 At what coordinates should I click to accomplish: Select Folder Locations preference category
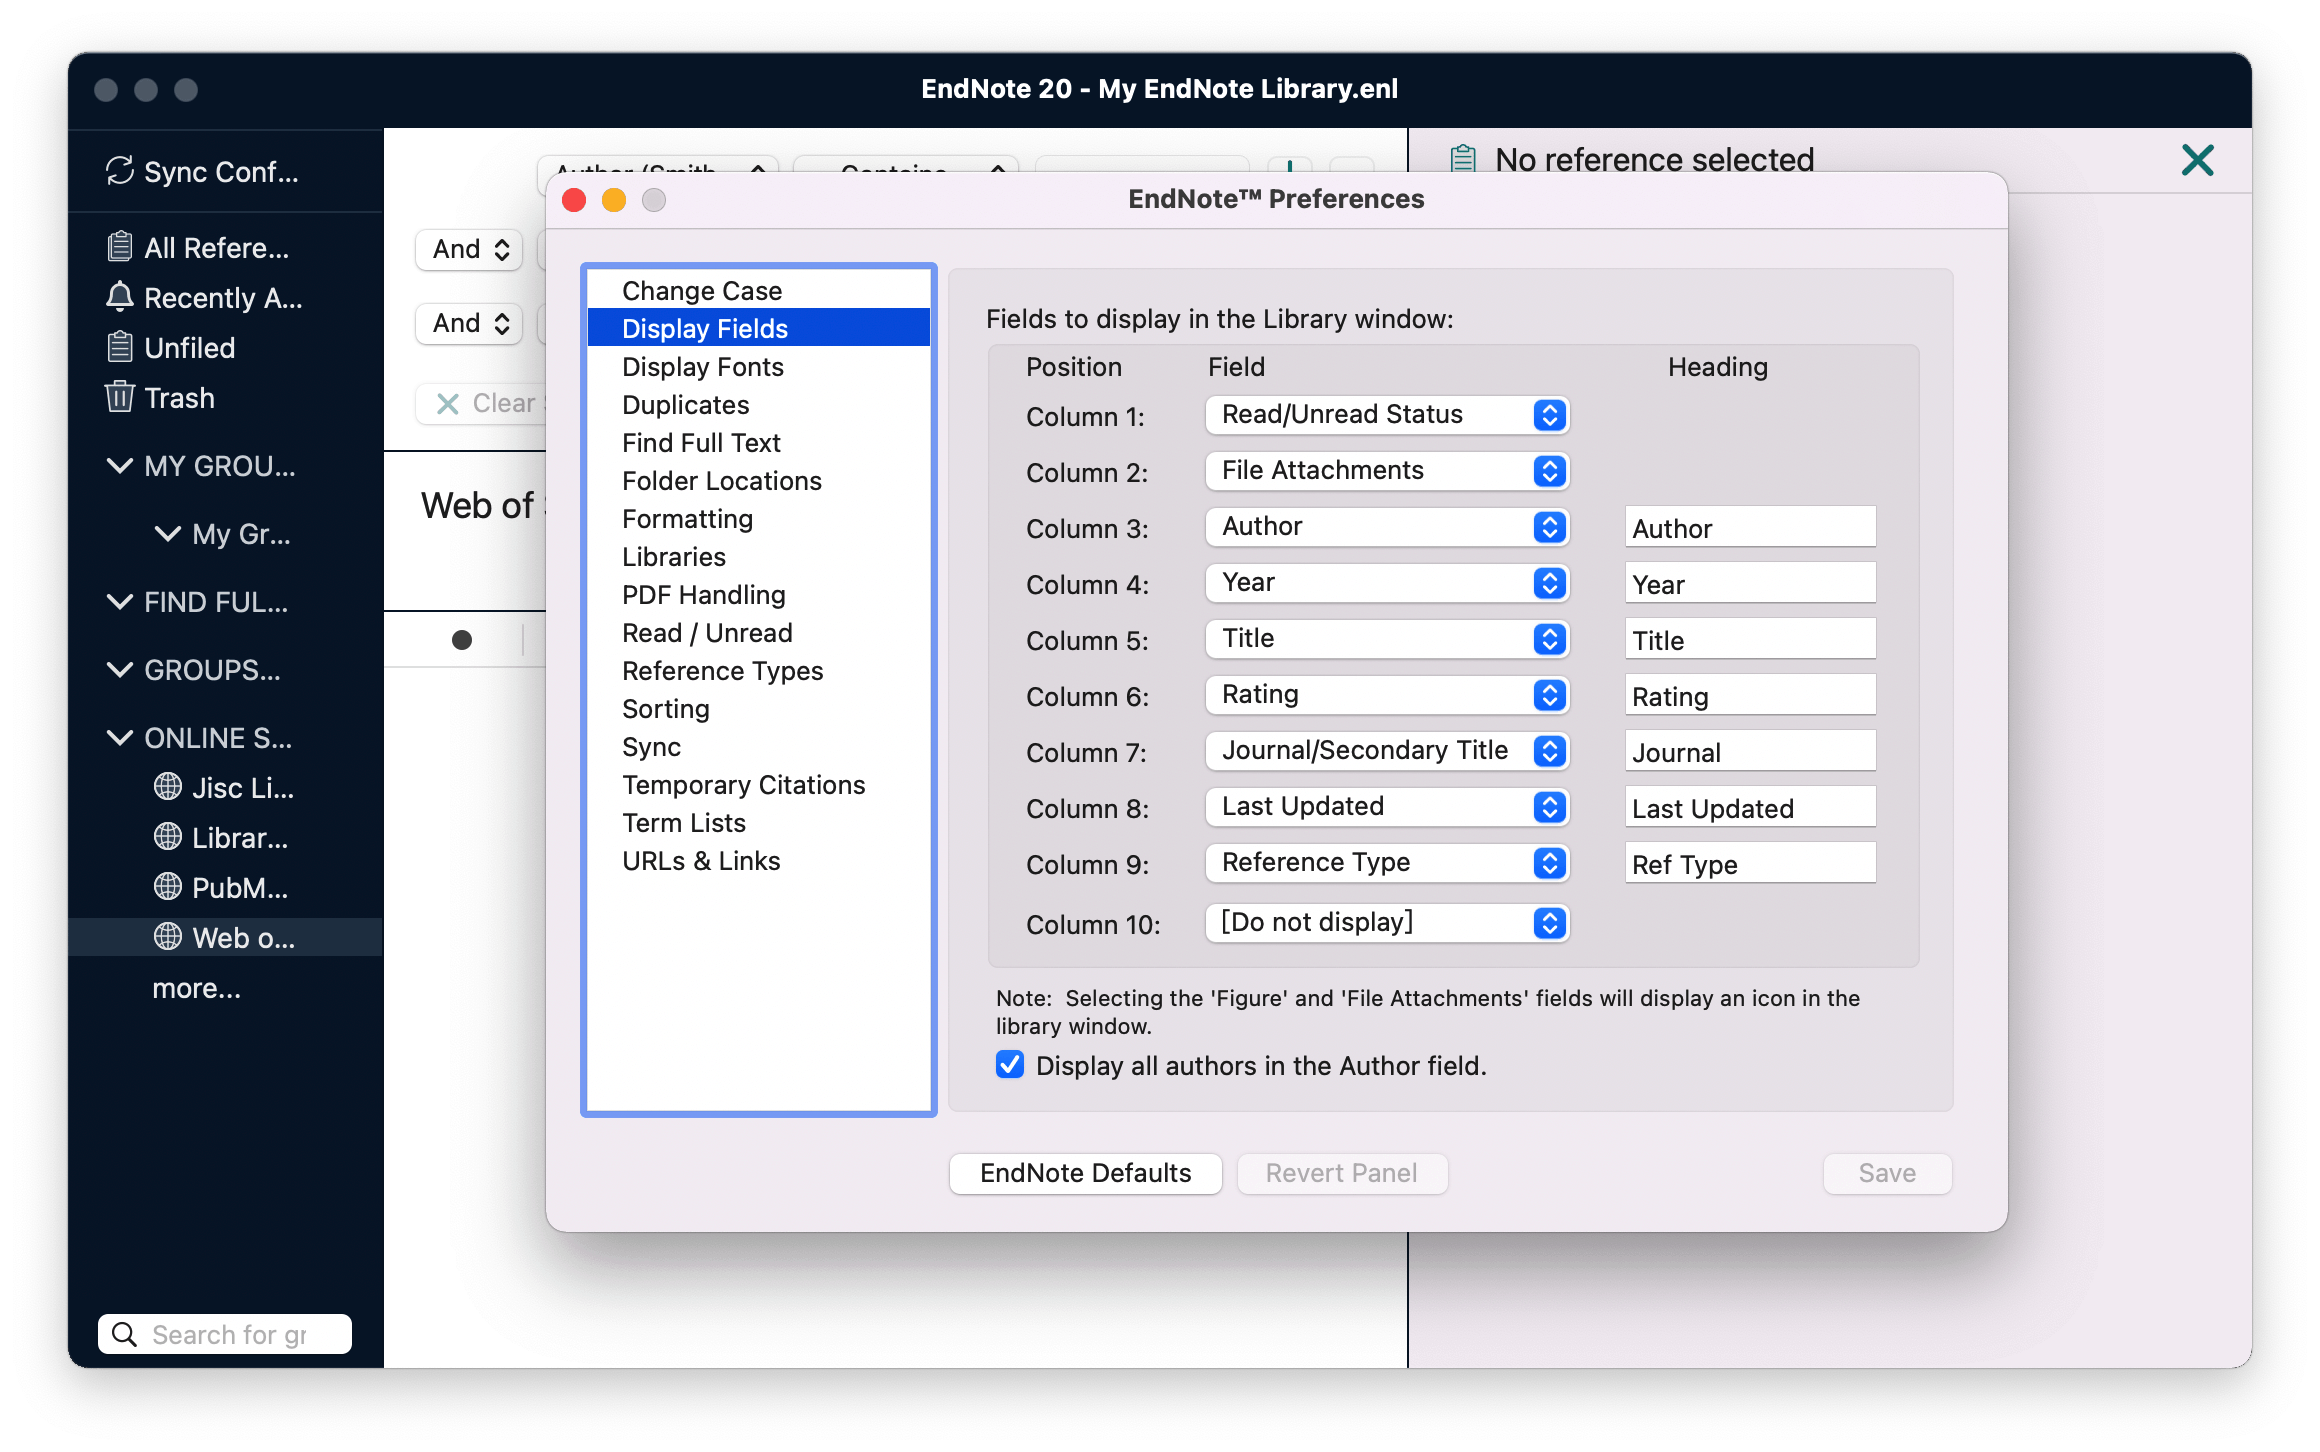pos(758,480)
